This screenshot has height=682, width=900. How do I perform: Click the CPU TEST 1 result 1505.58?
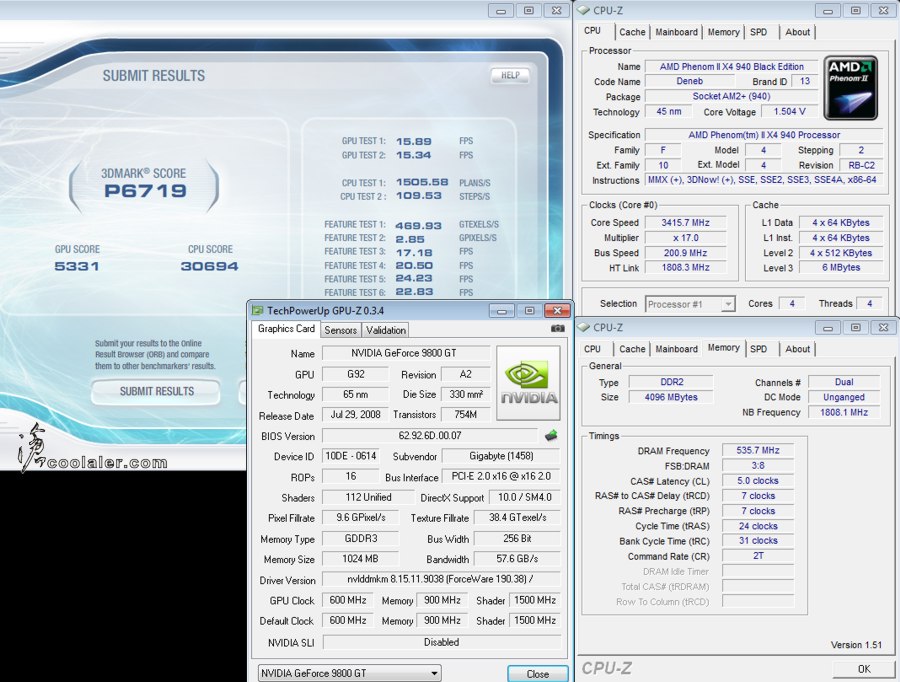(422, 183)
